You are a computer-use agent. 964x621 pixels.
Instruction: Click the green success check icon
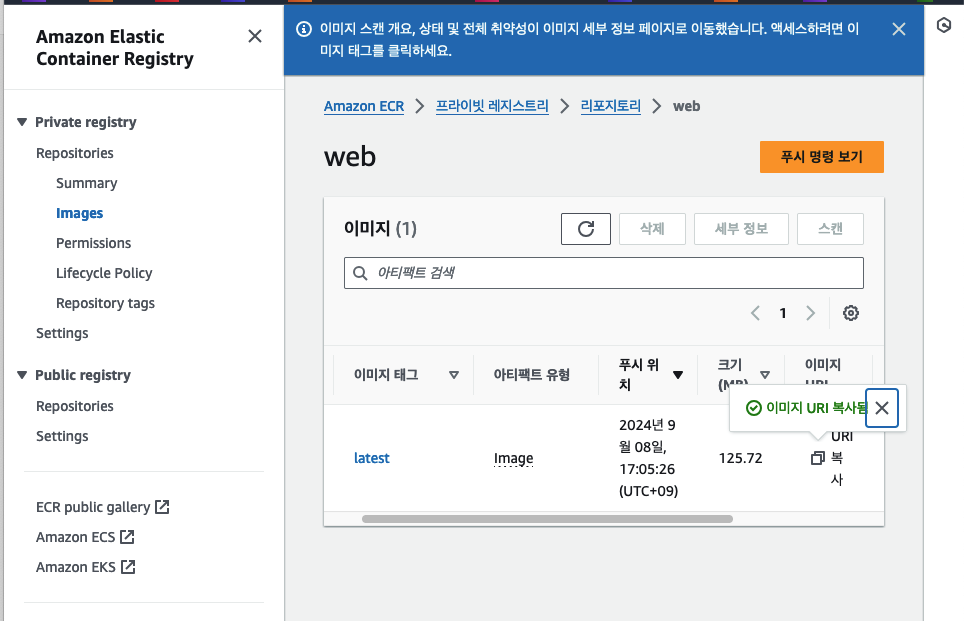(753, 408)
